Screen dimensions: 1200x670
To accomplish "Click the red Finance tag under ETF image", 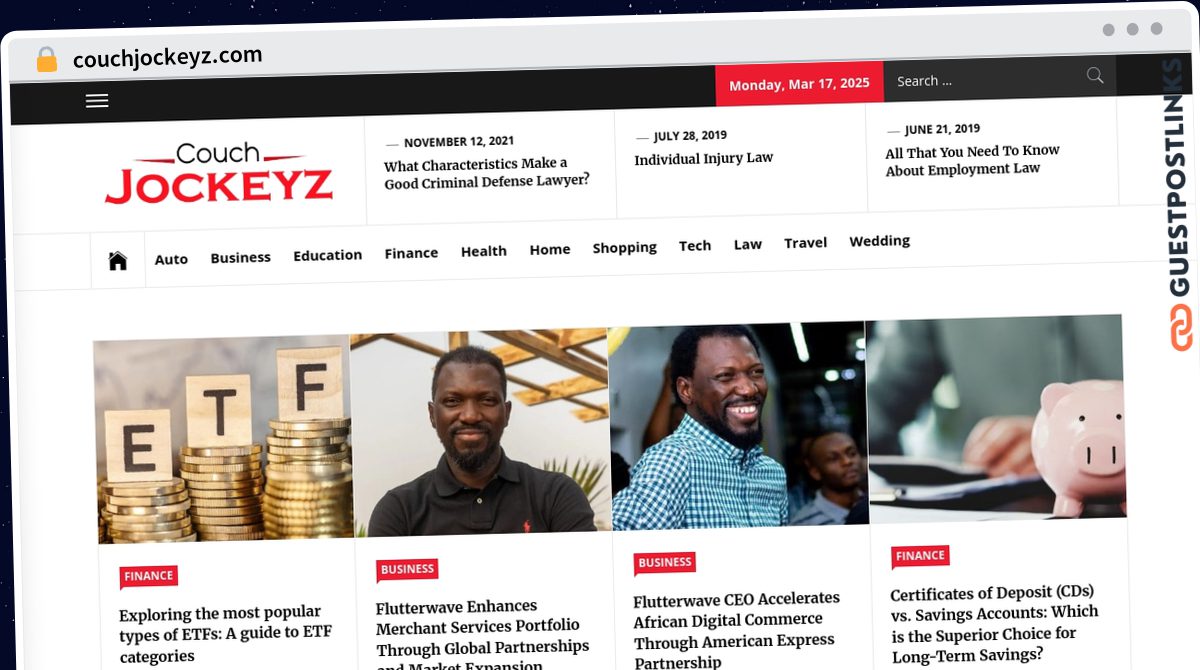I will pyautogui.click(x=149, y=576).
